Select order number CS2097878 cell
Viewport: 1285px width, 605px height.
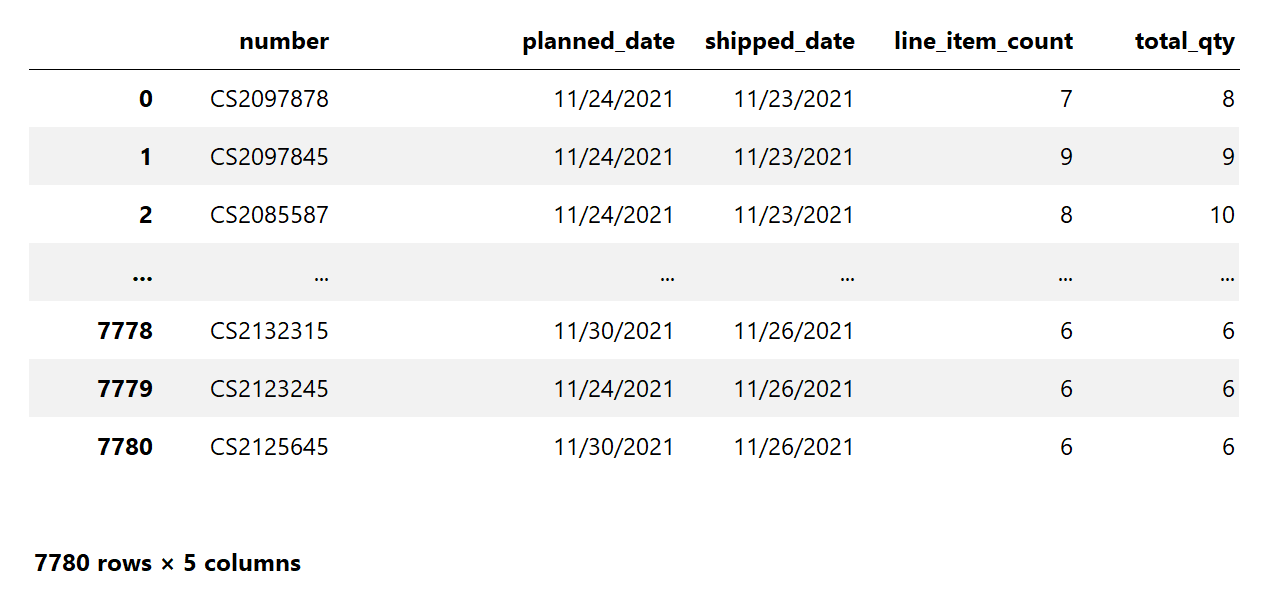point(269,99)
